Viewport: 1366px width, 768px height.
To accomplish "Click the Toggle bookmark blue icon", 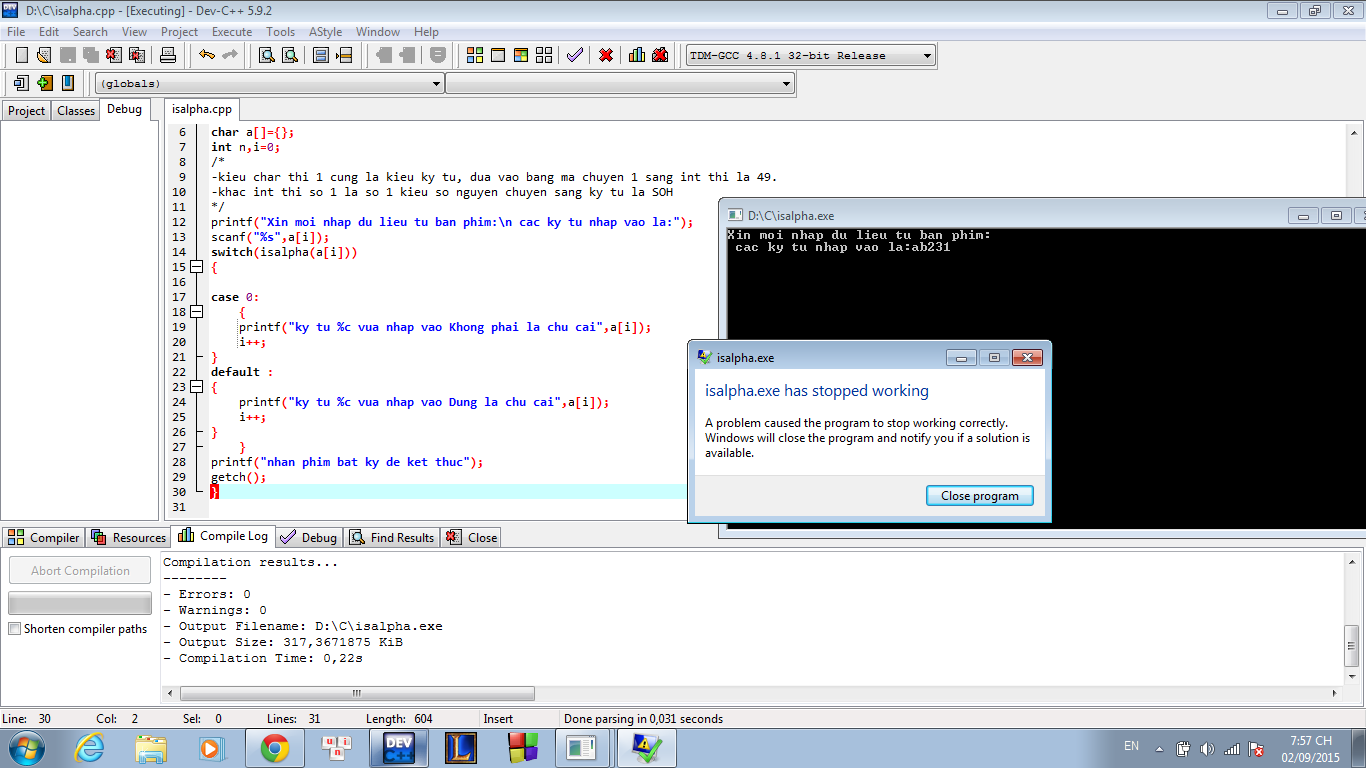I will point(68,83).
